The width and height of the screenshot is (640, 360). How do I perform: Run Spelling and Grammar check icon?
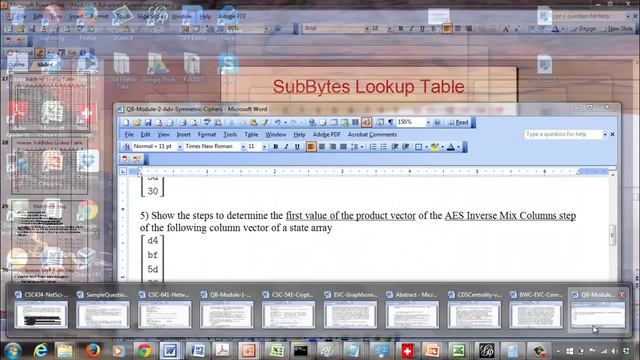(x=206, y=122)
